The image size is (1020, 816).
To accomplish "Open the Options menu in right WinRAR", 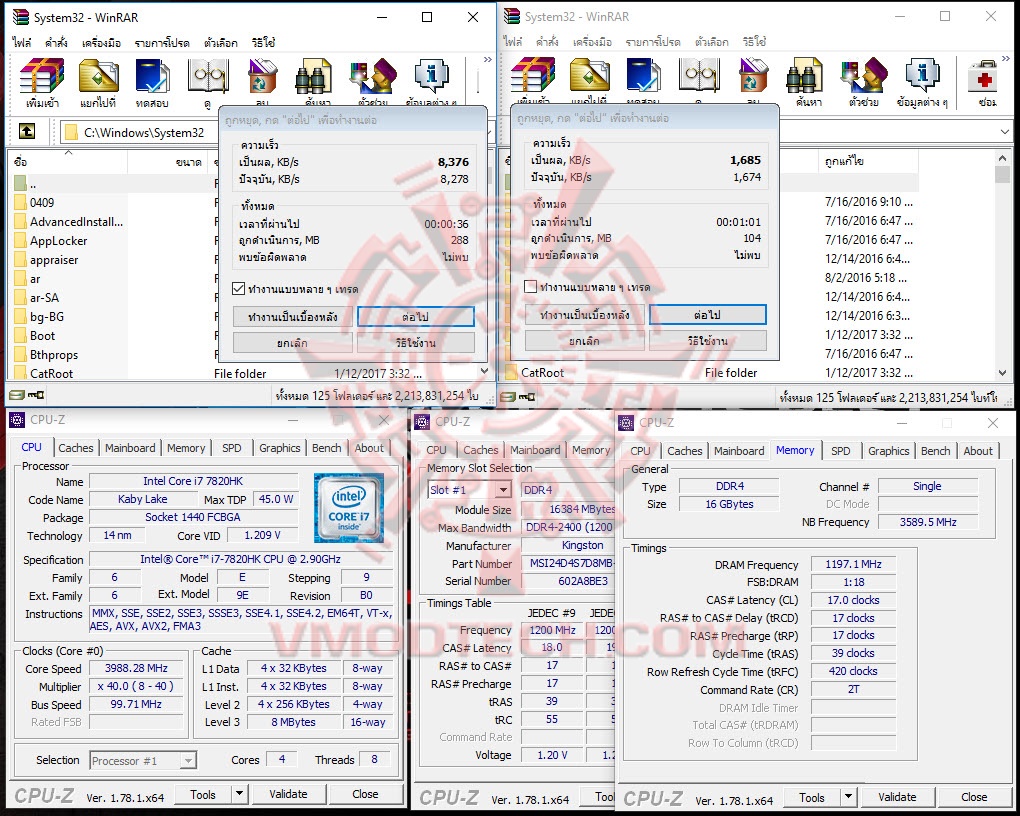I will coord(712,42).
